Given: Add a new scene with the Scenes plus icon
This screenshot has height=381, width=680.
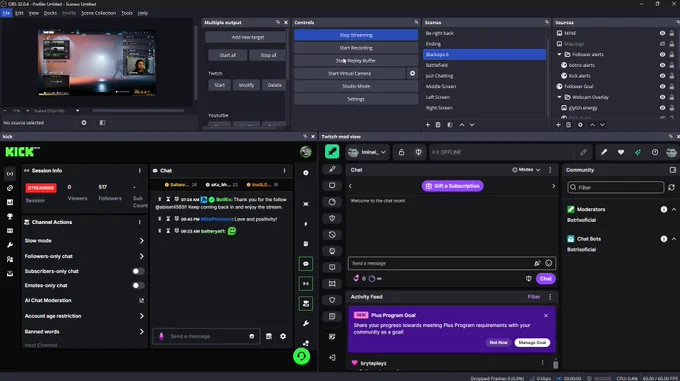Looking at the screenshot, I should (428, 125).
